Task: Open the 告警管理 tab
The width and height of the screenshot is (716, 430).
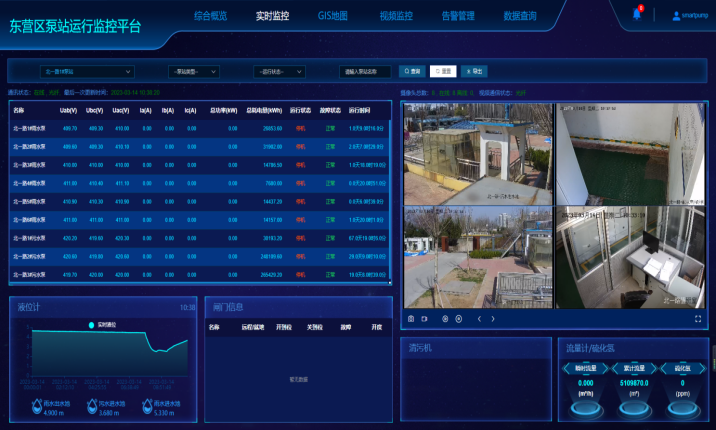Action: pos(456,16)
